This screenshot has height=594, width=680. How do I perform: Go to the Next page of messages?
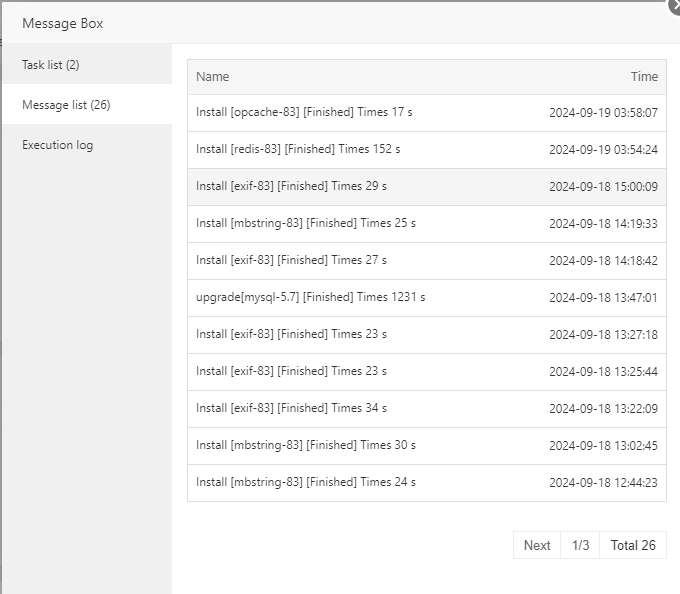tap(537, 545)
